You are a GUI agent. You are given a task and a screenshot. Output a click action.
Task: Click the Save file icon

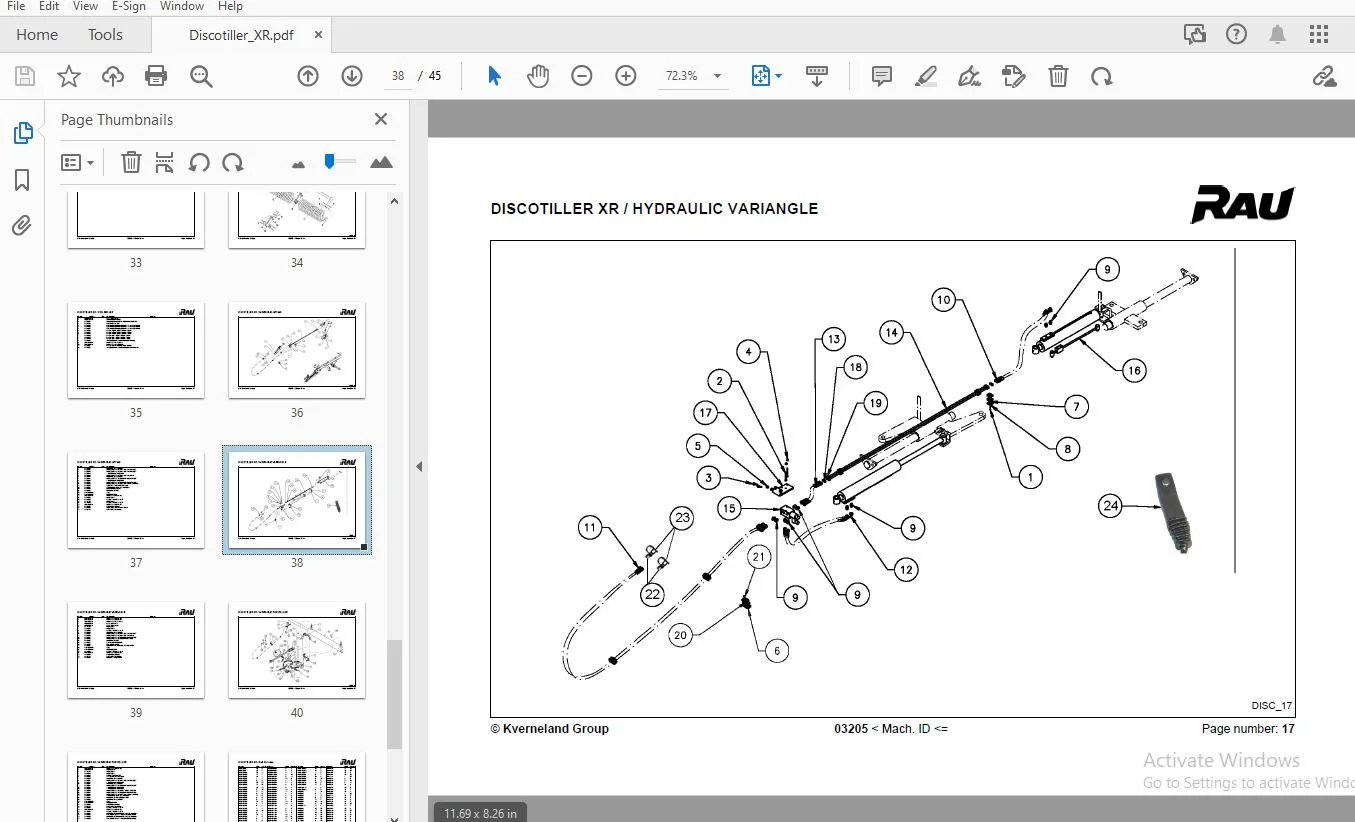[24, 77]
